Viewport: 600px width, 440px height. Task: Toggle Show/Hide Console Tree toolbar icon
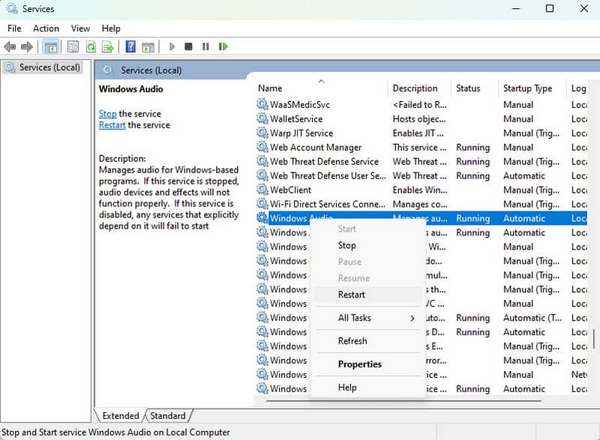click(51, 47)
